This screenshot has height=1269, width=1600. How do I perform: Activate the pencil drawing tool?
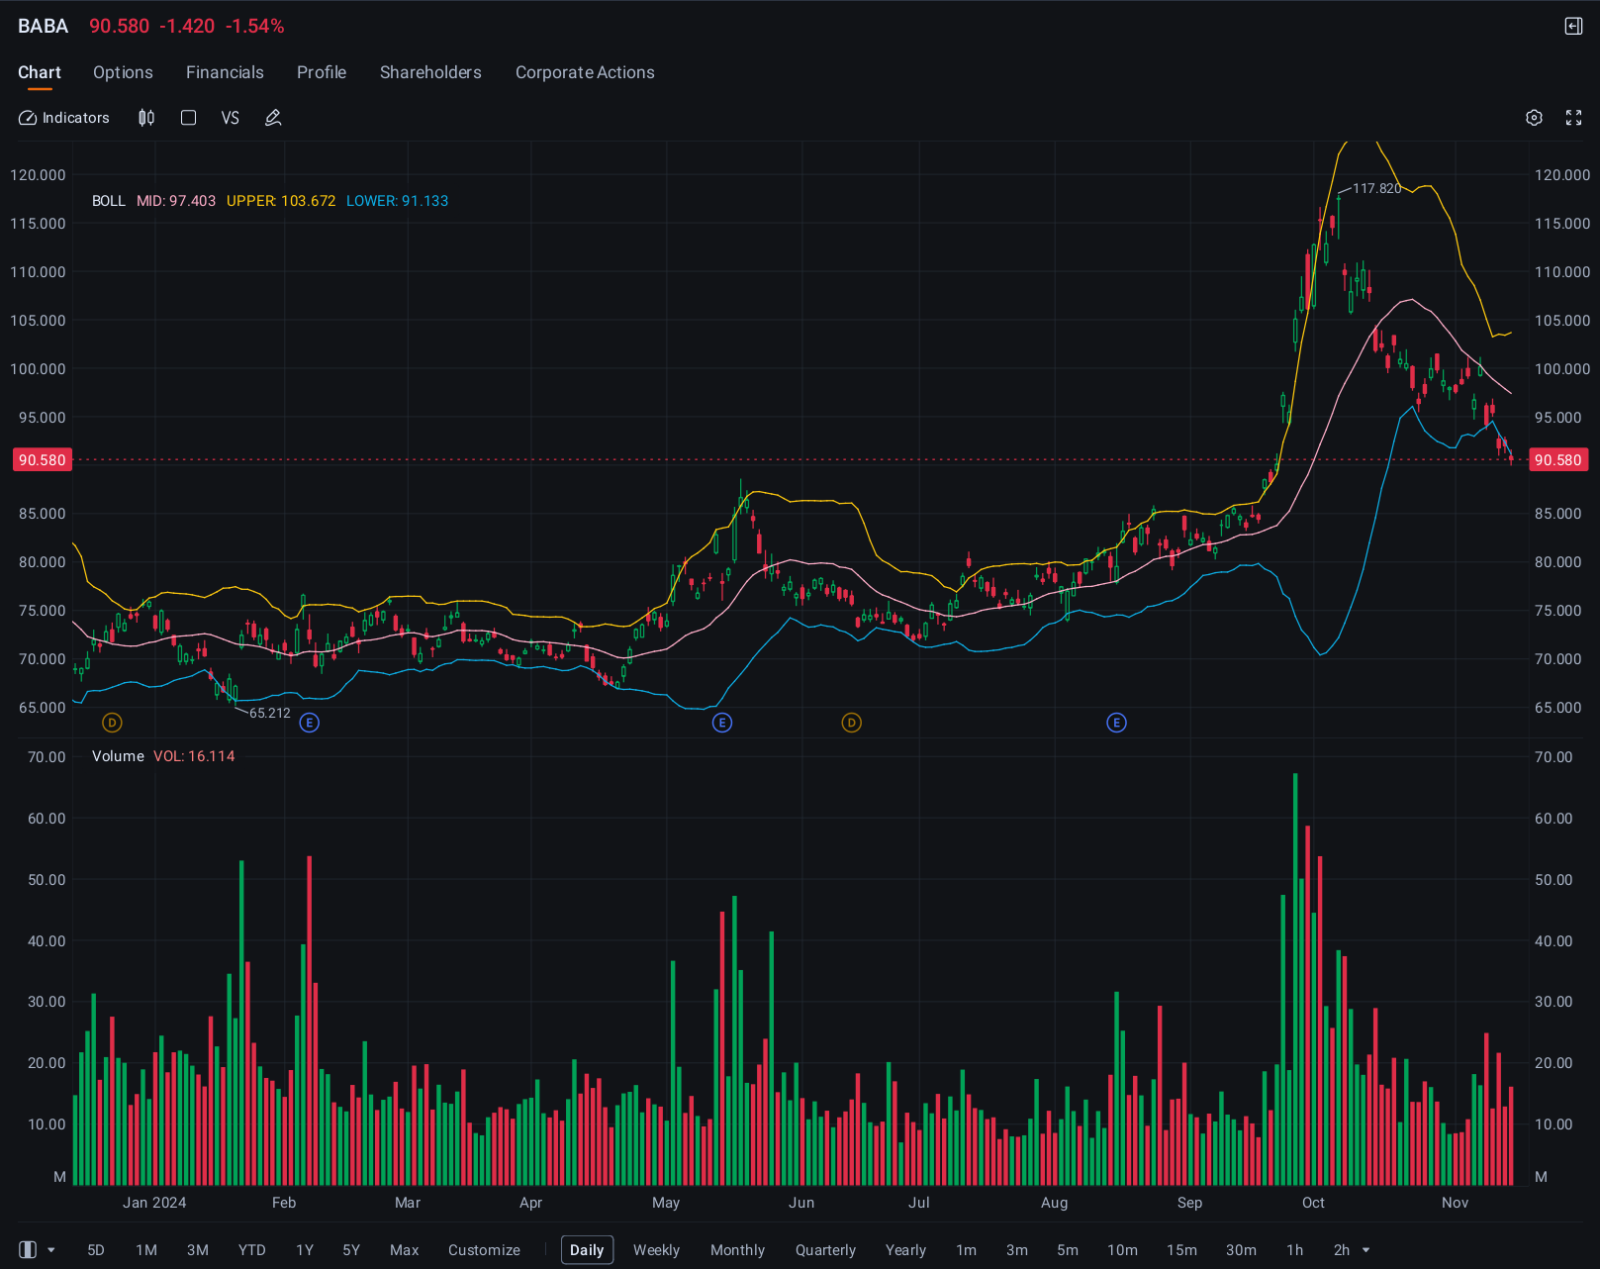[273, 118]
